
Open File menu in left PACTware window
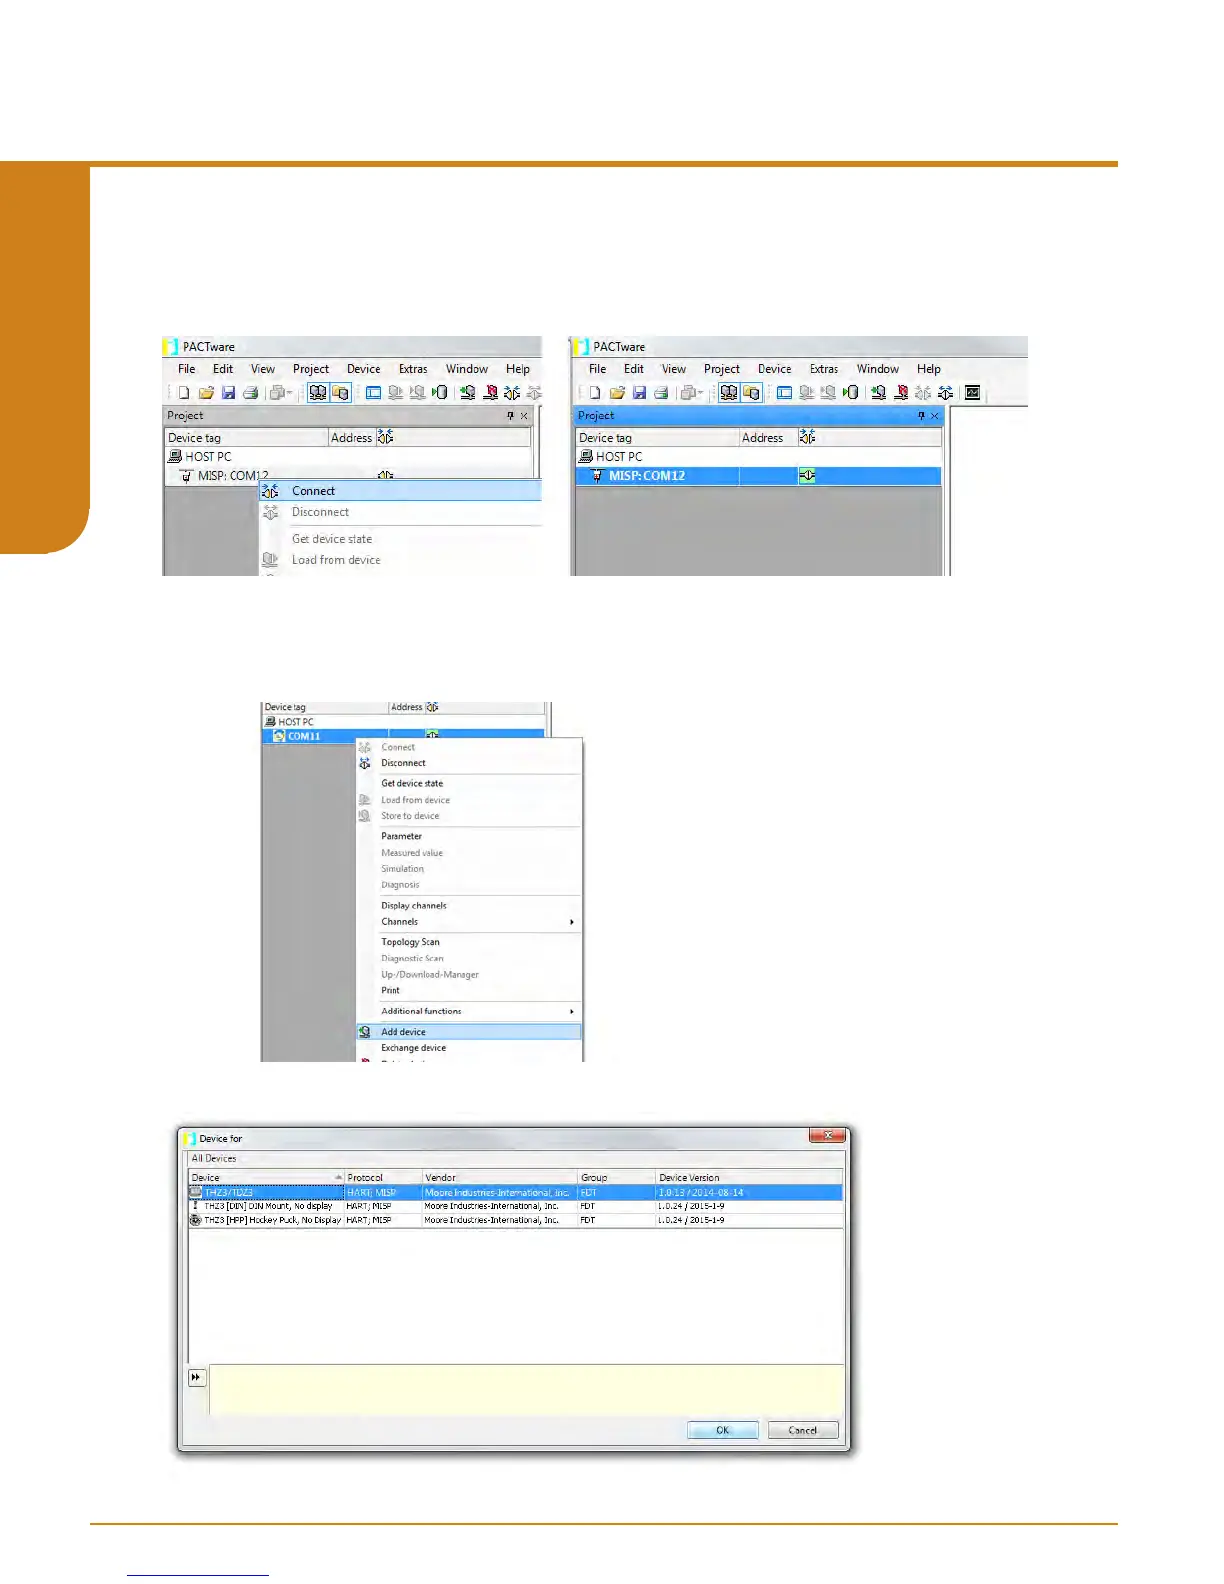tap(187, 369)
